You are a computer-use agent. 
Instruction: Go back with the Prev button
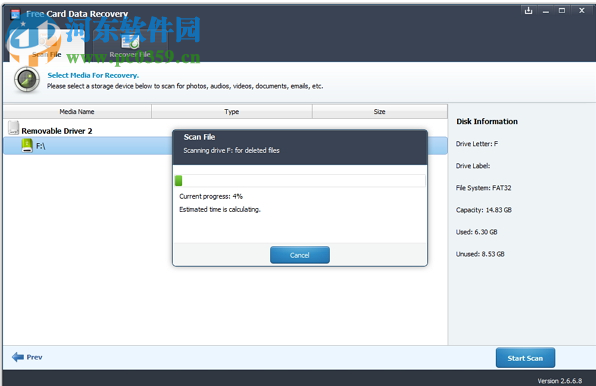point(27,357)
